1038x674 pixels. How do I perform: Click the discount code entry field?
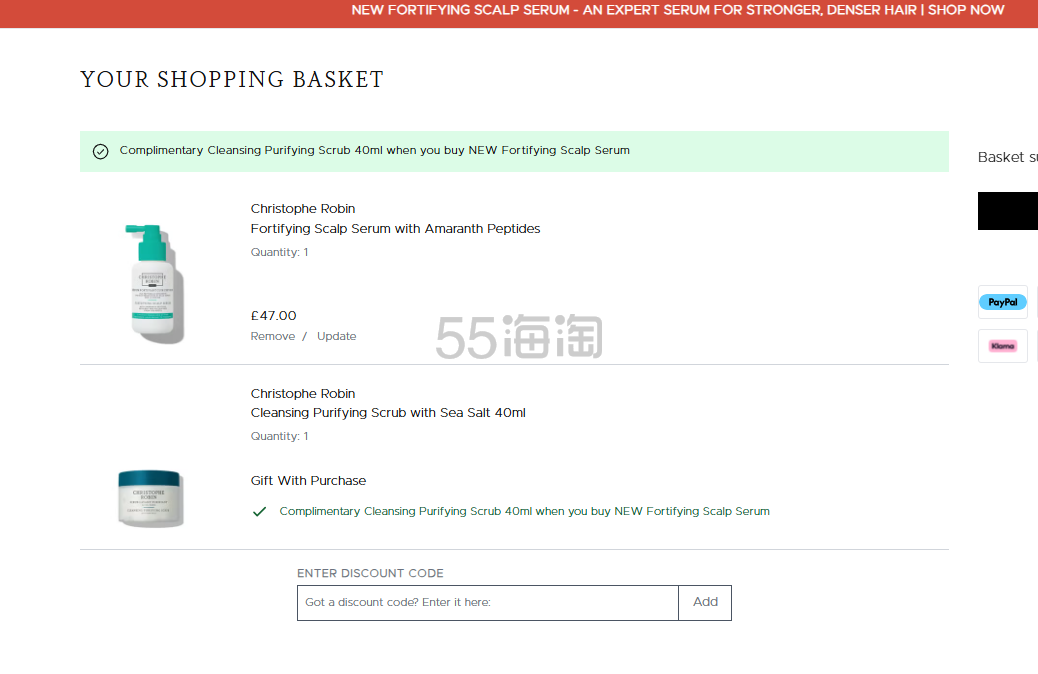[x=488, y=603]
